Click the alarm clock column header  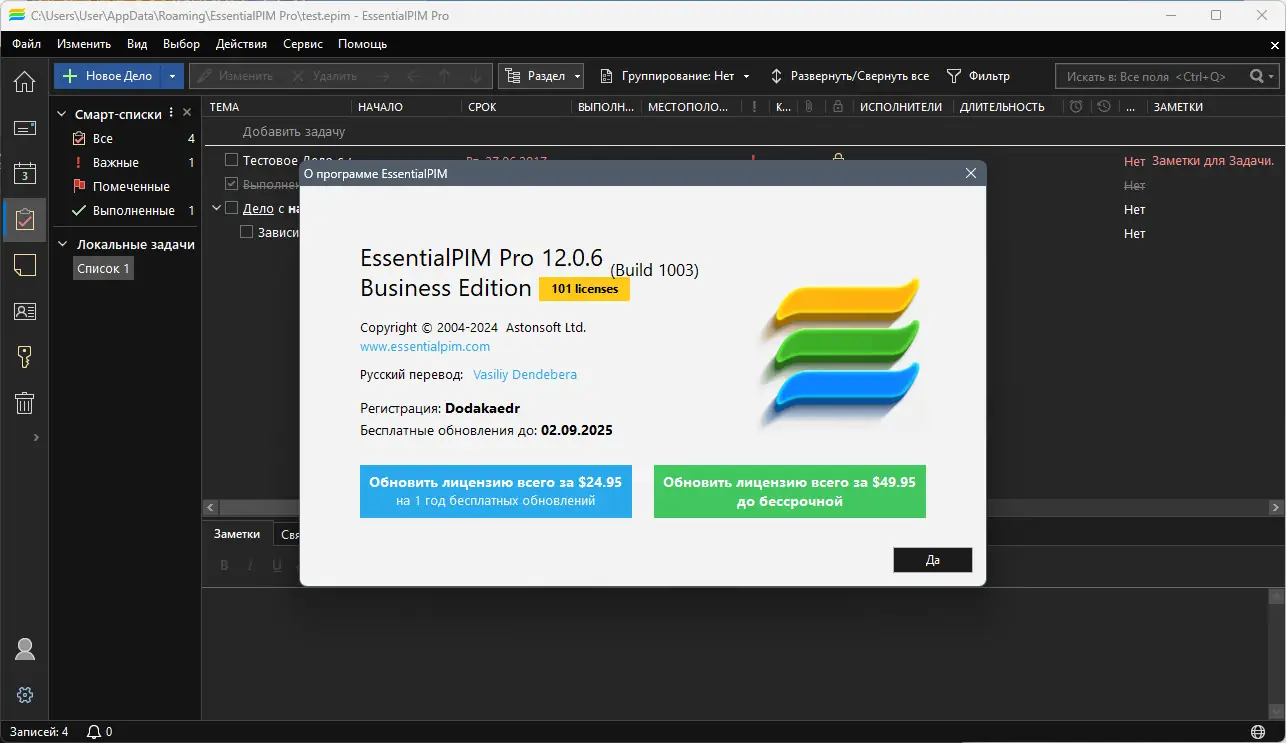[x=1075, y=107]
